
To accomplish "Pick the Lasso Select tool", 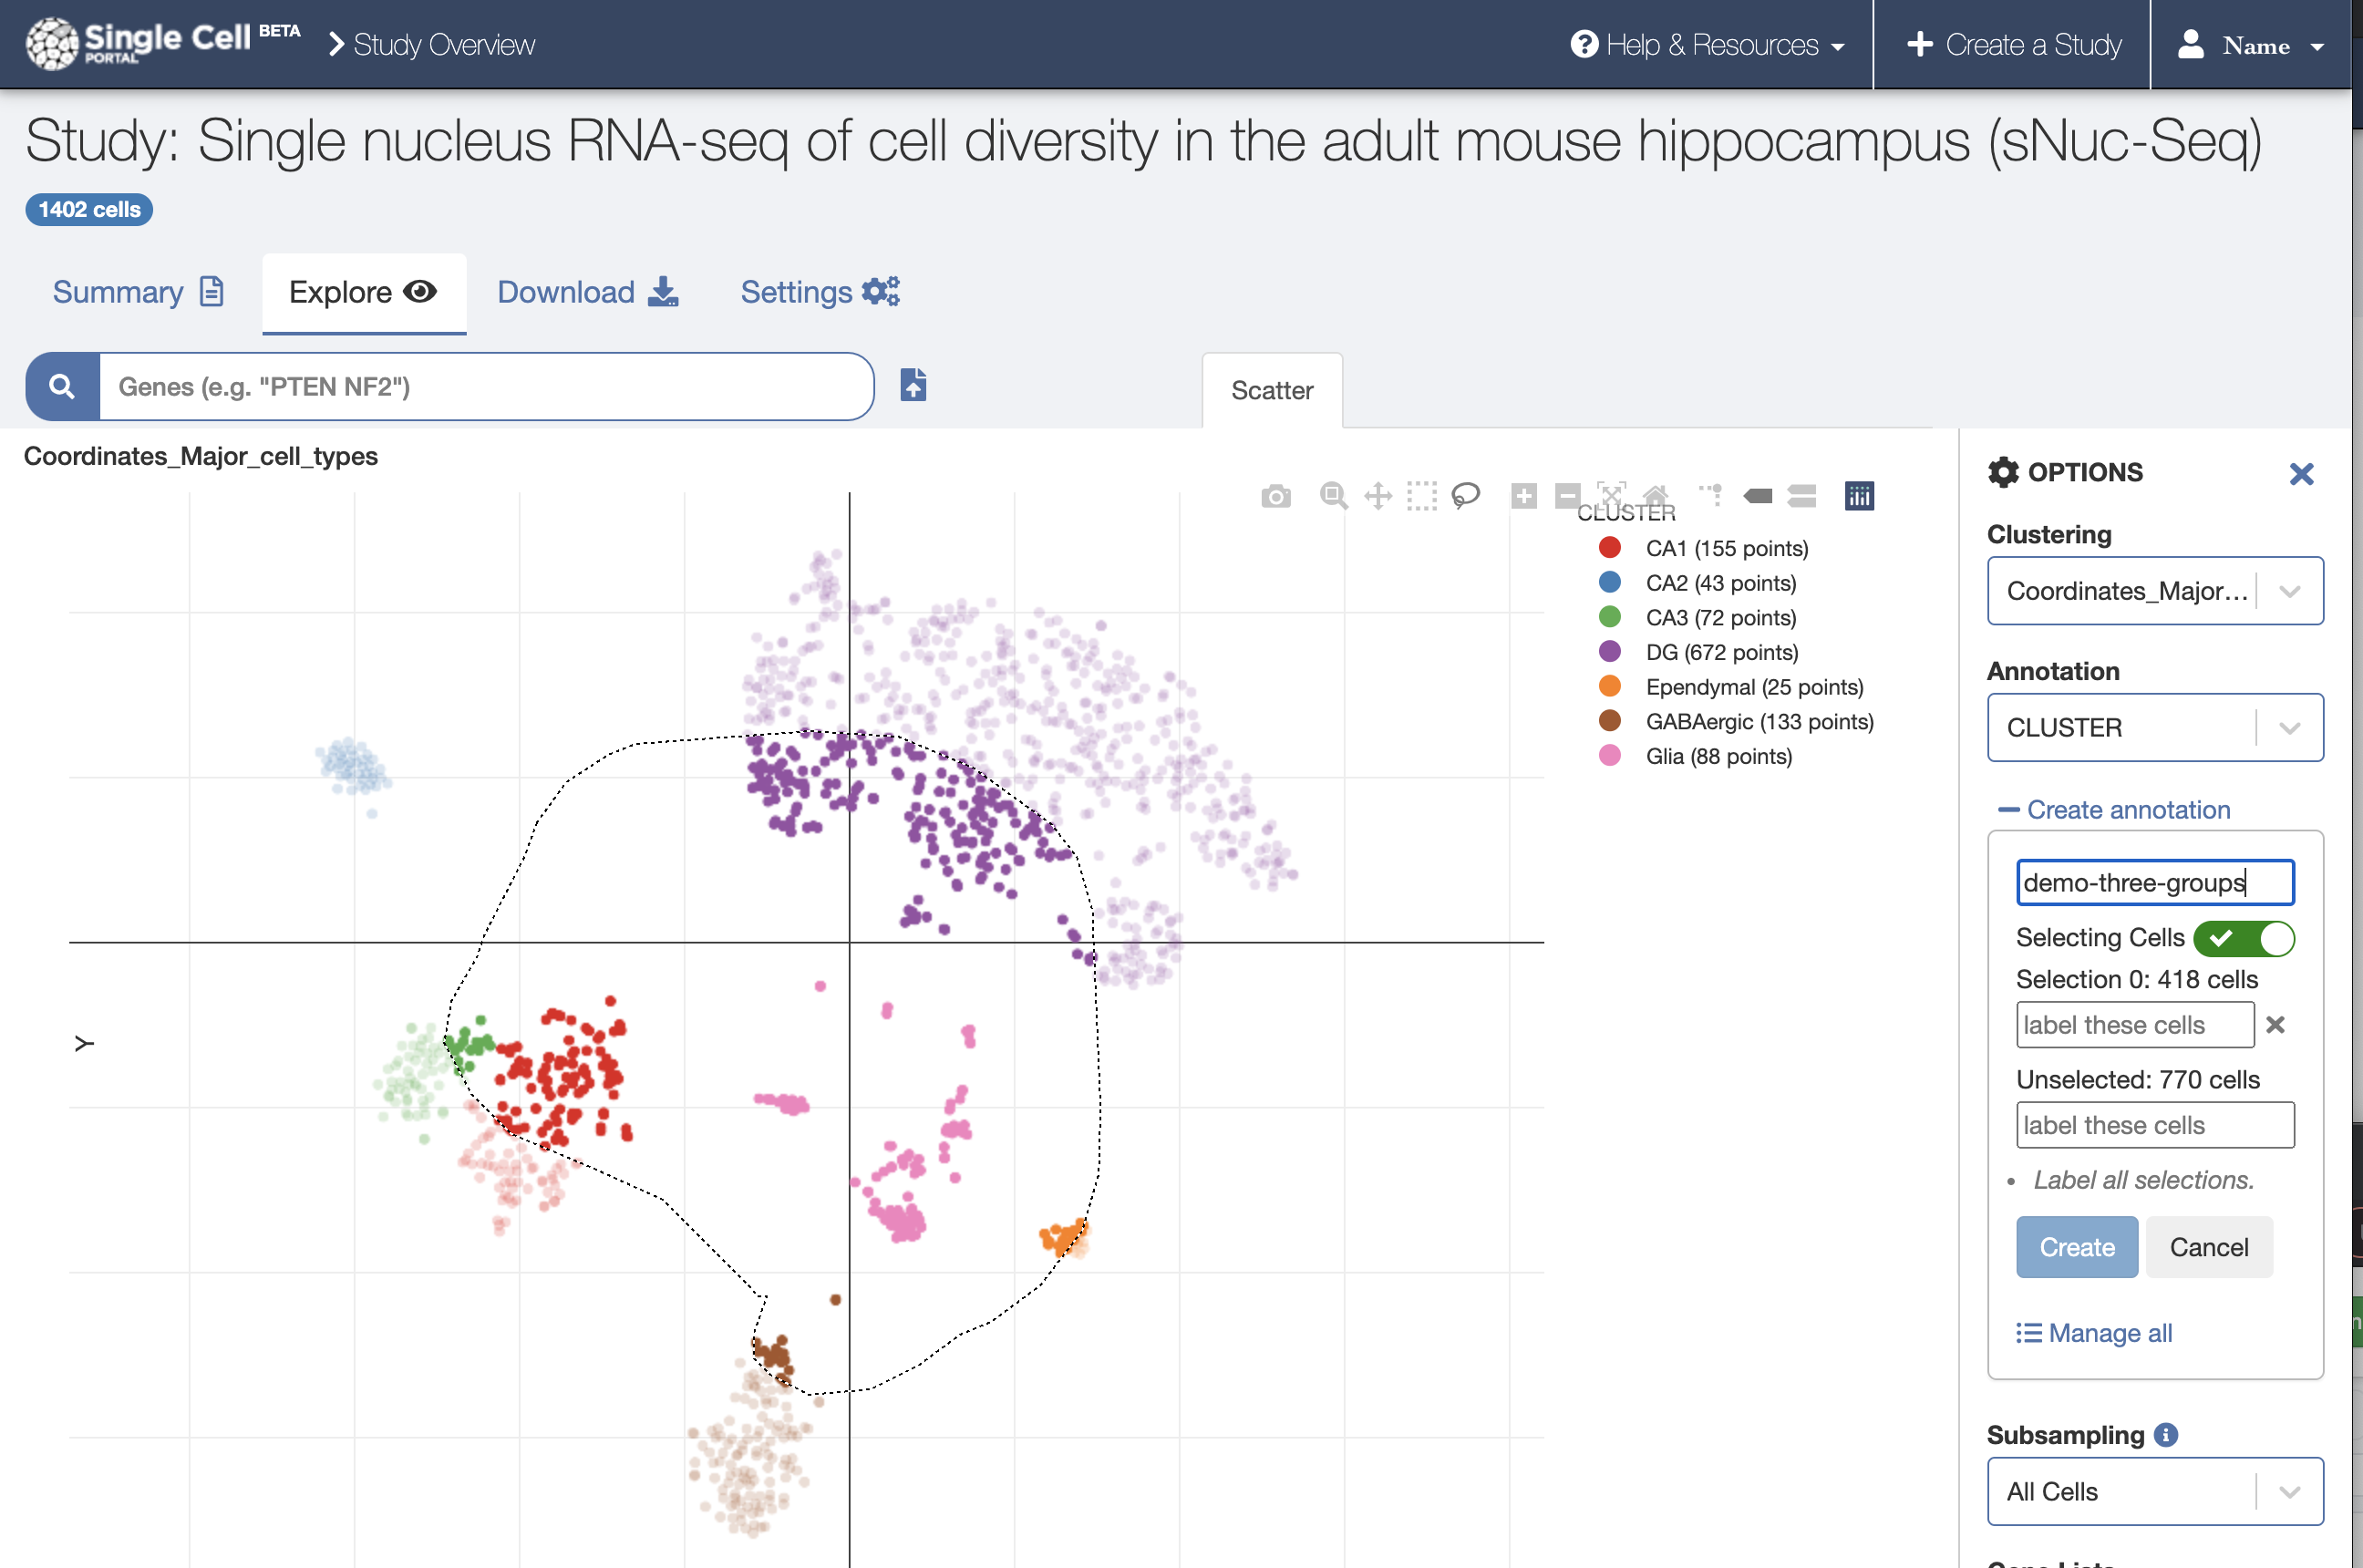I will 1465,496.
